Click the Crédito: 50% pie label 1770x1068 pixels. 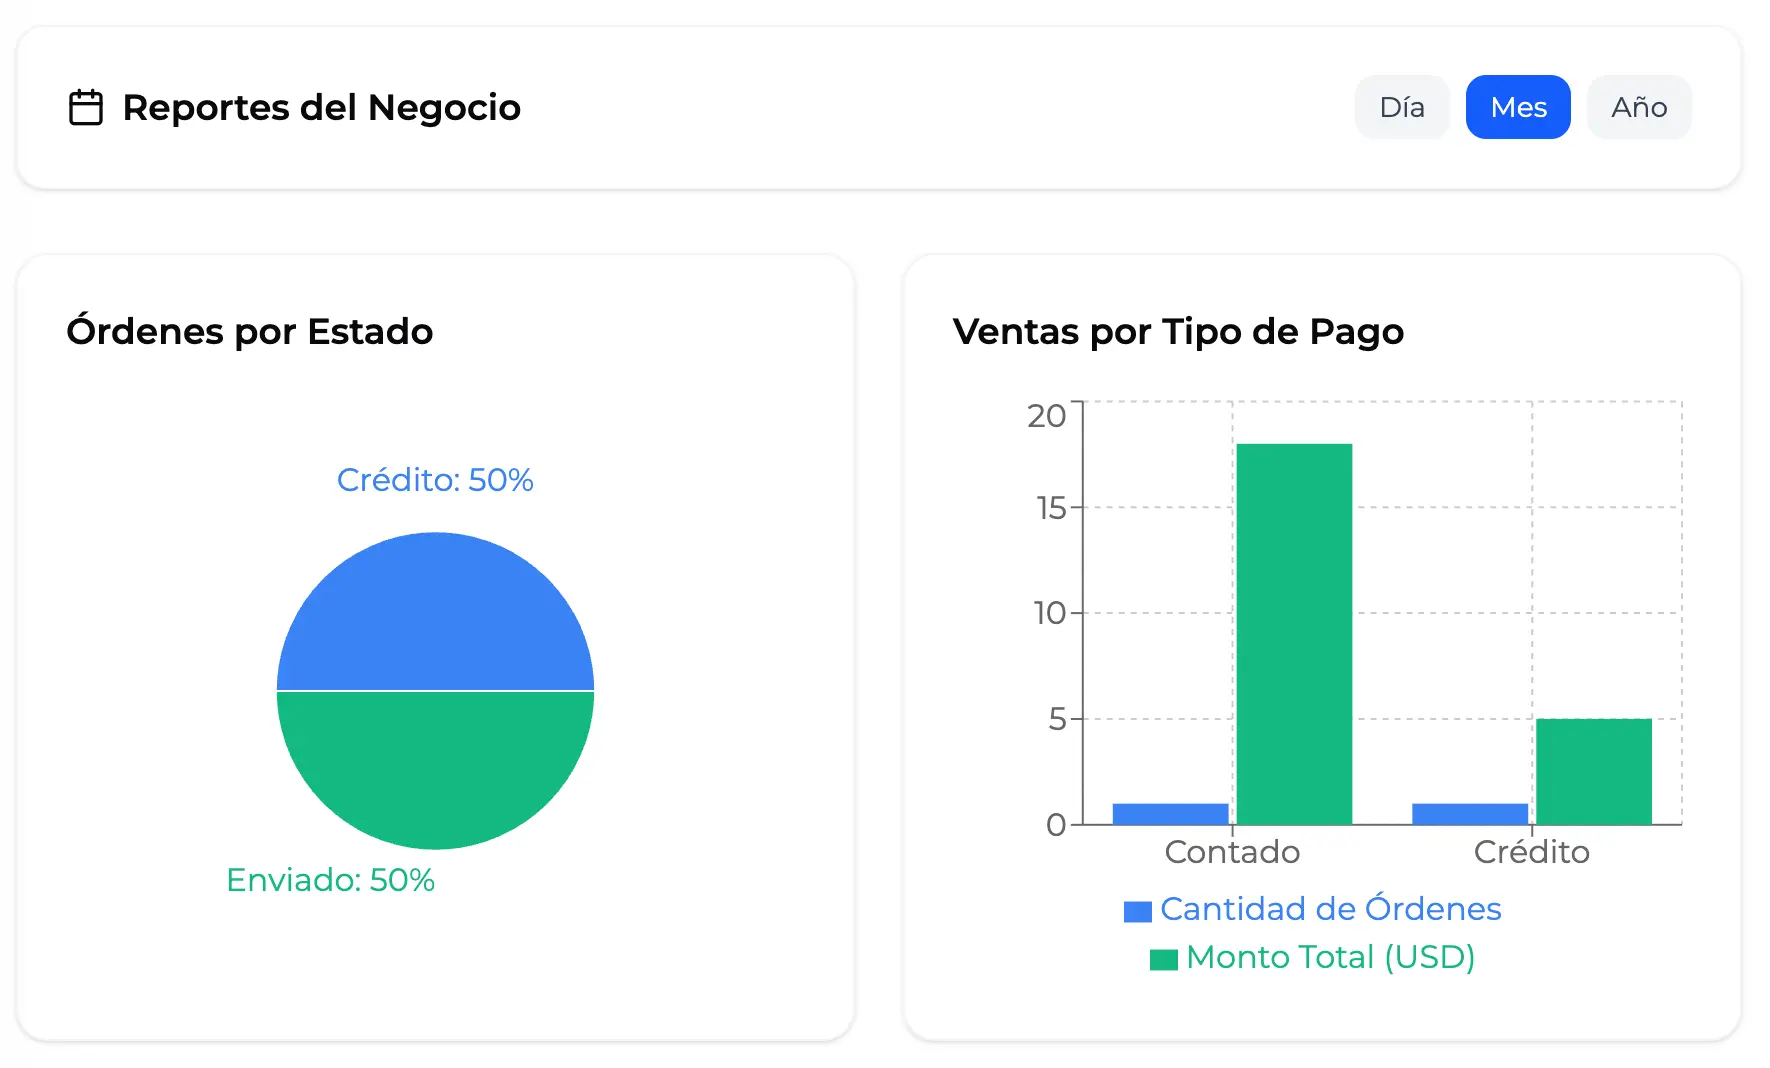[435, 480]
